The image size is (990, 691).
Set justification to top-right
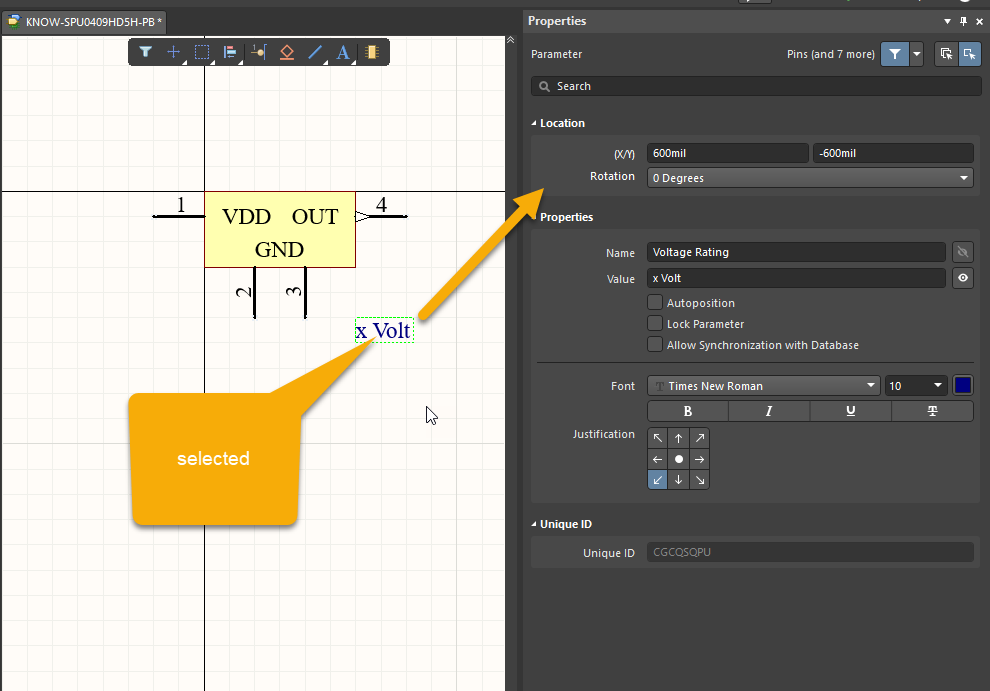pos(699,438)
